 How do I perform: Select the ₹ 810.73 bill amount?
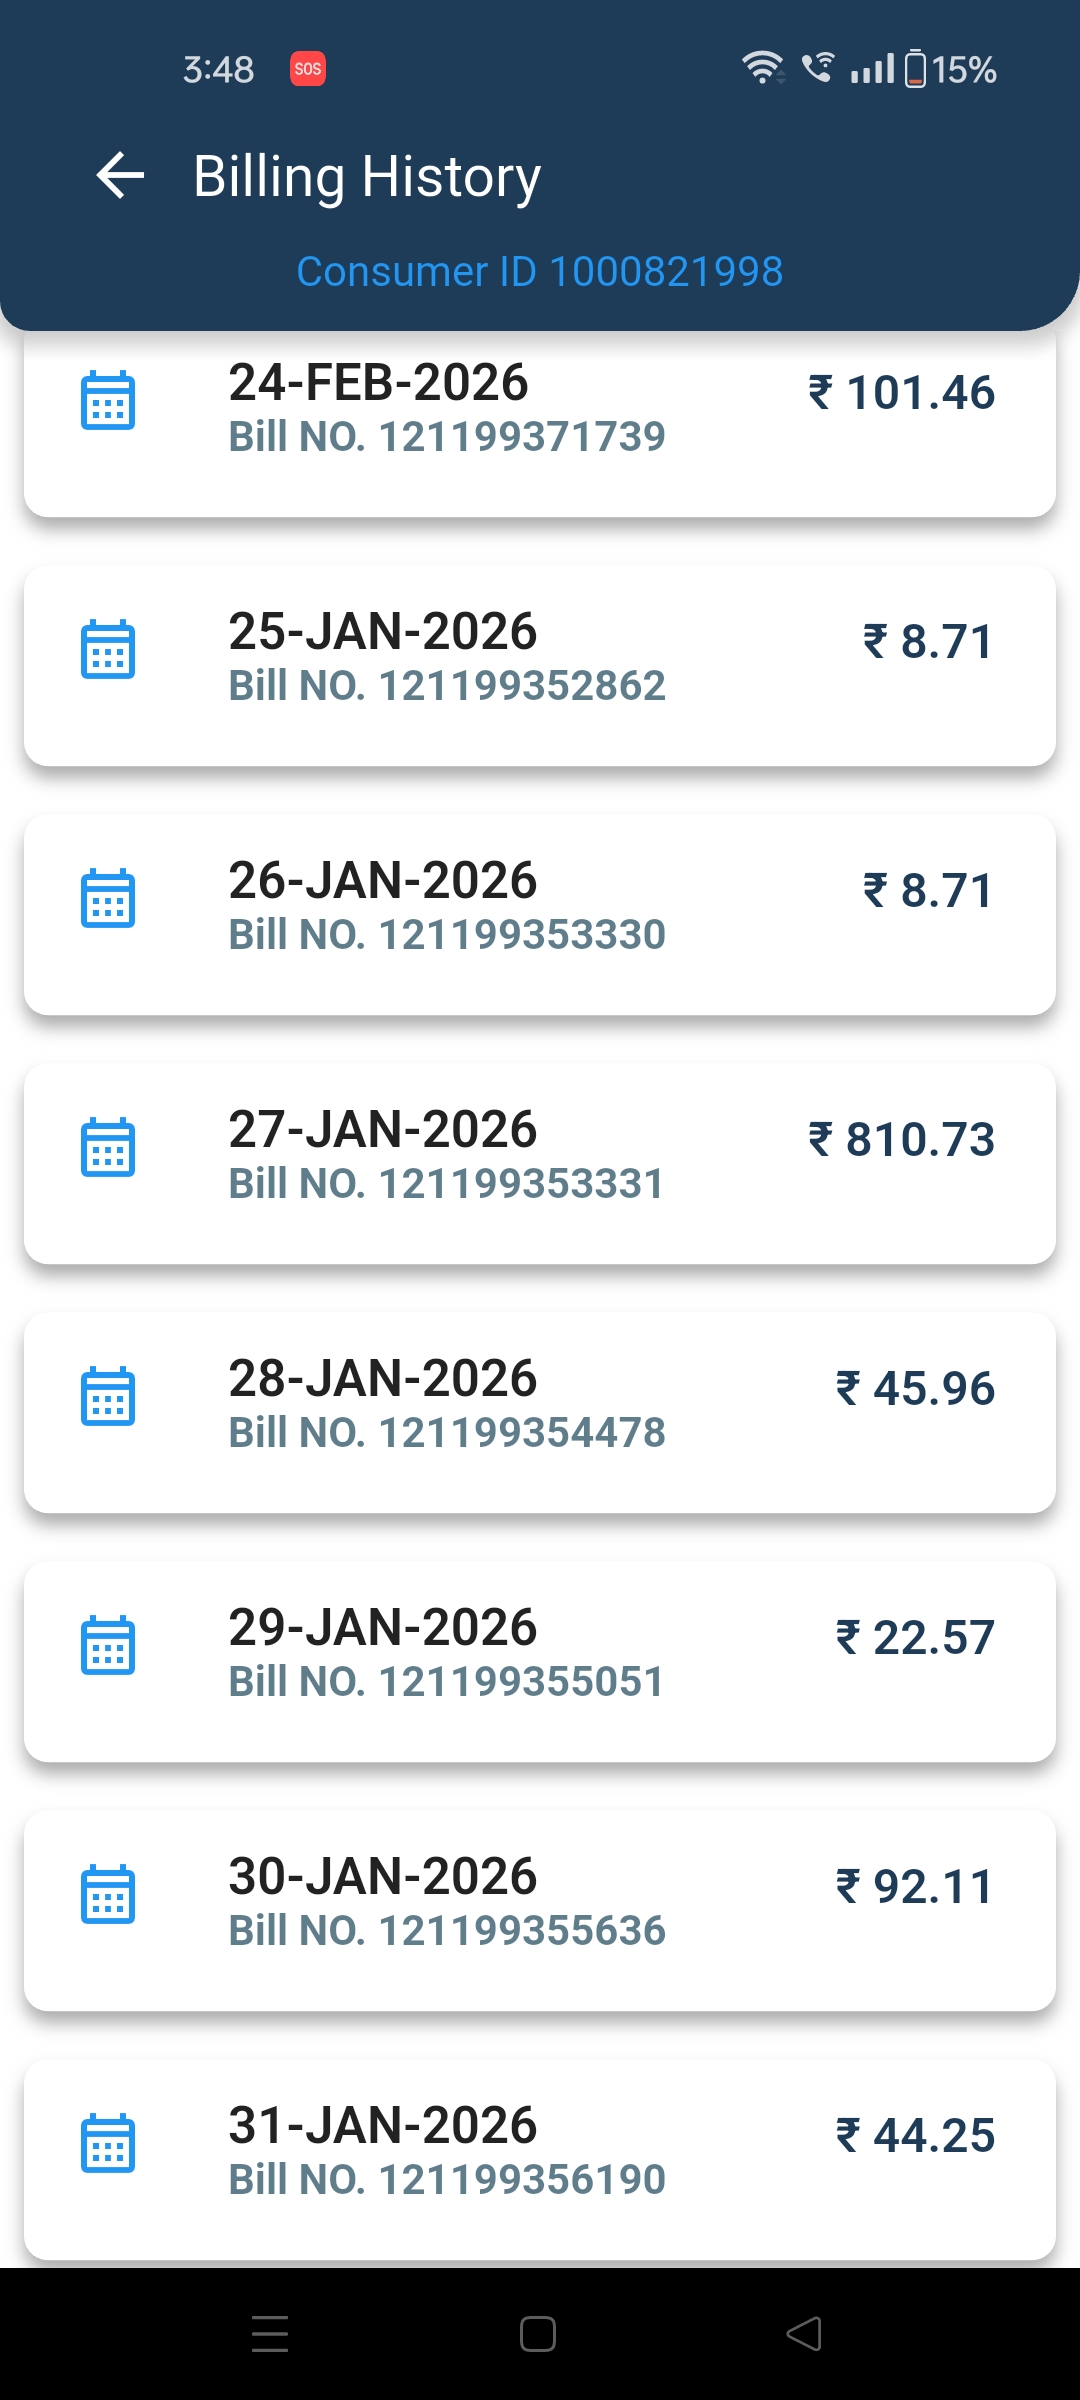pos(902,1140)
